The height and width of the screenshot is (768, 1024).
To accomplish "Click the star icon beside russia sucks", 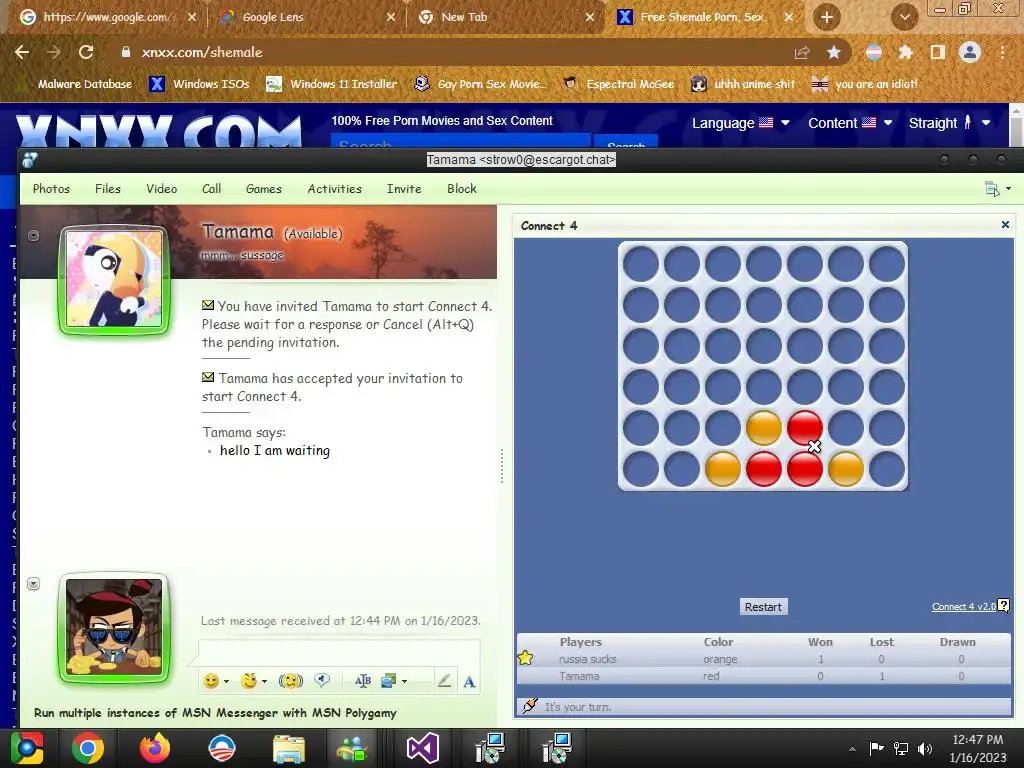I will 525,658.
